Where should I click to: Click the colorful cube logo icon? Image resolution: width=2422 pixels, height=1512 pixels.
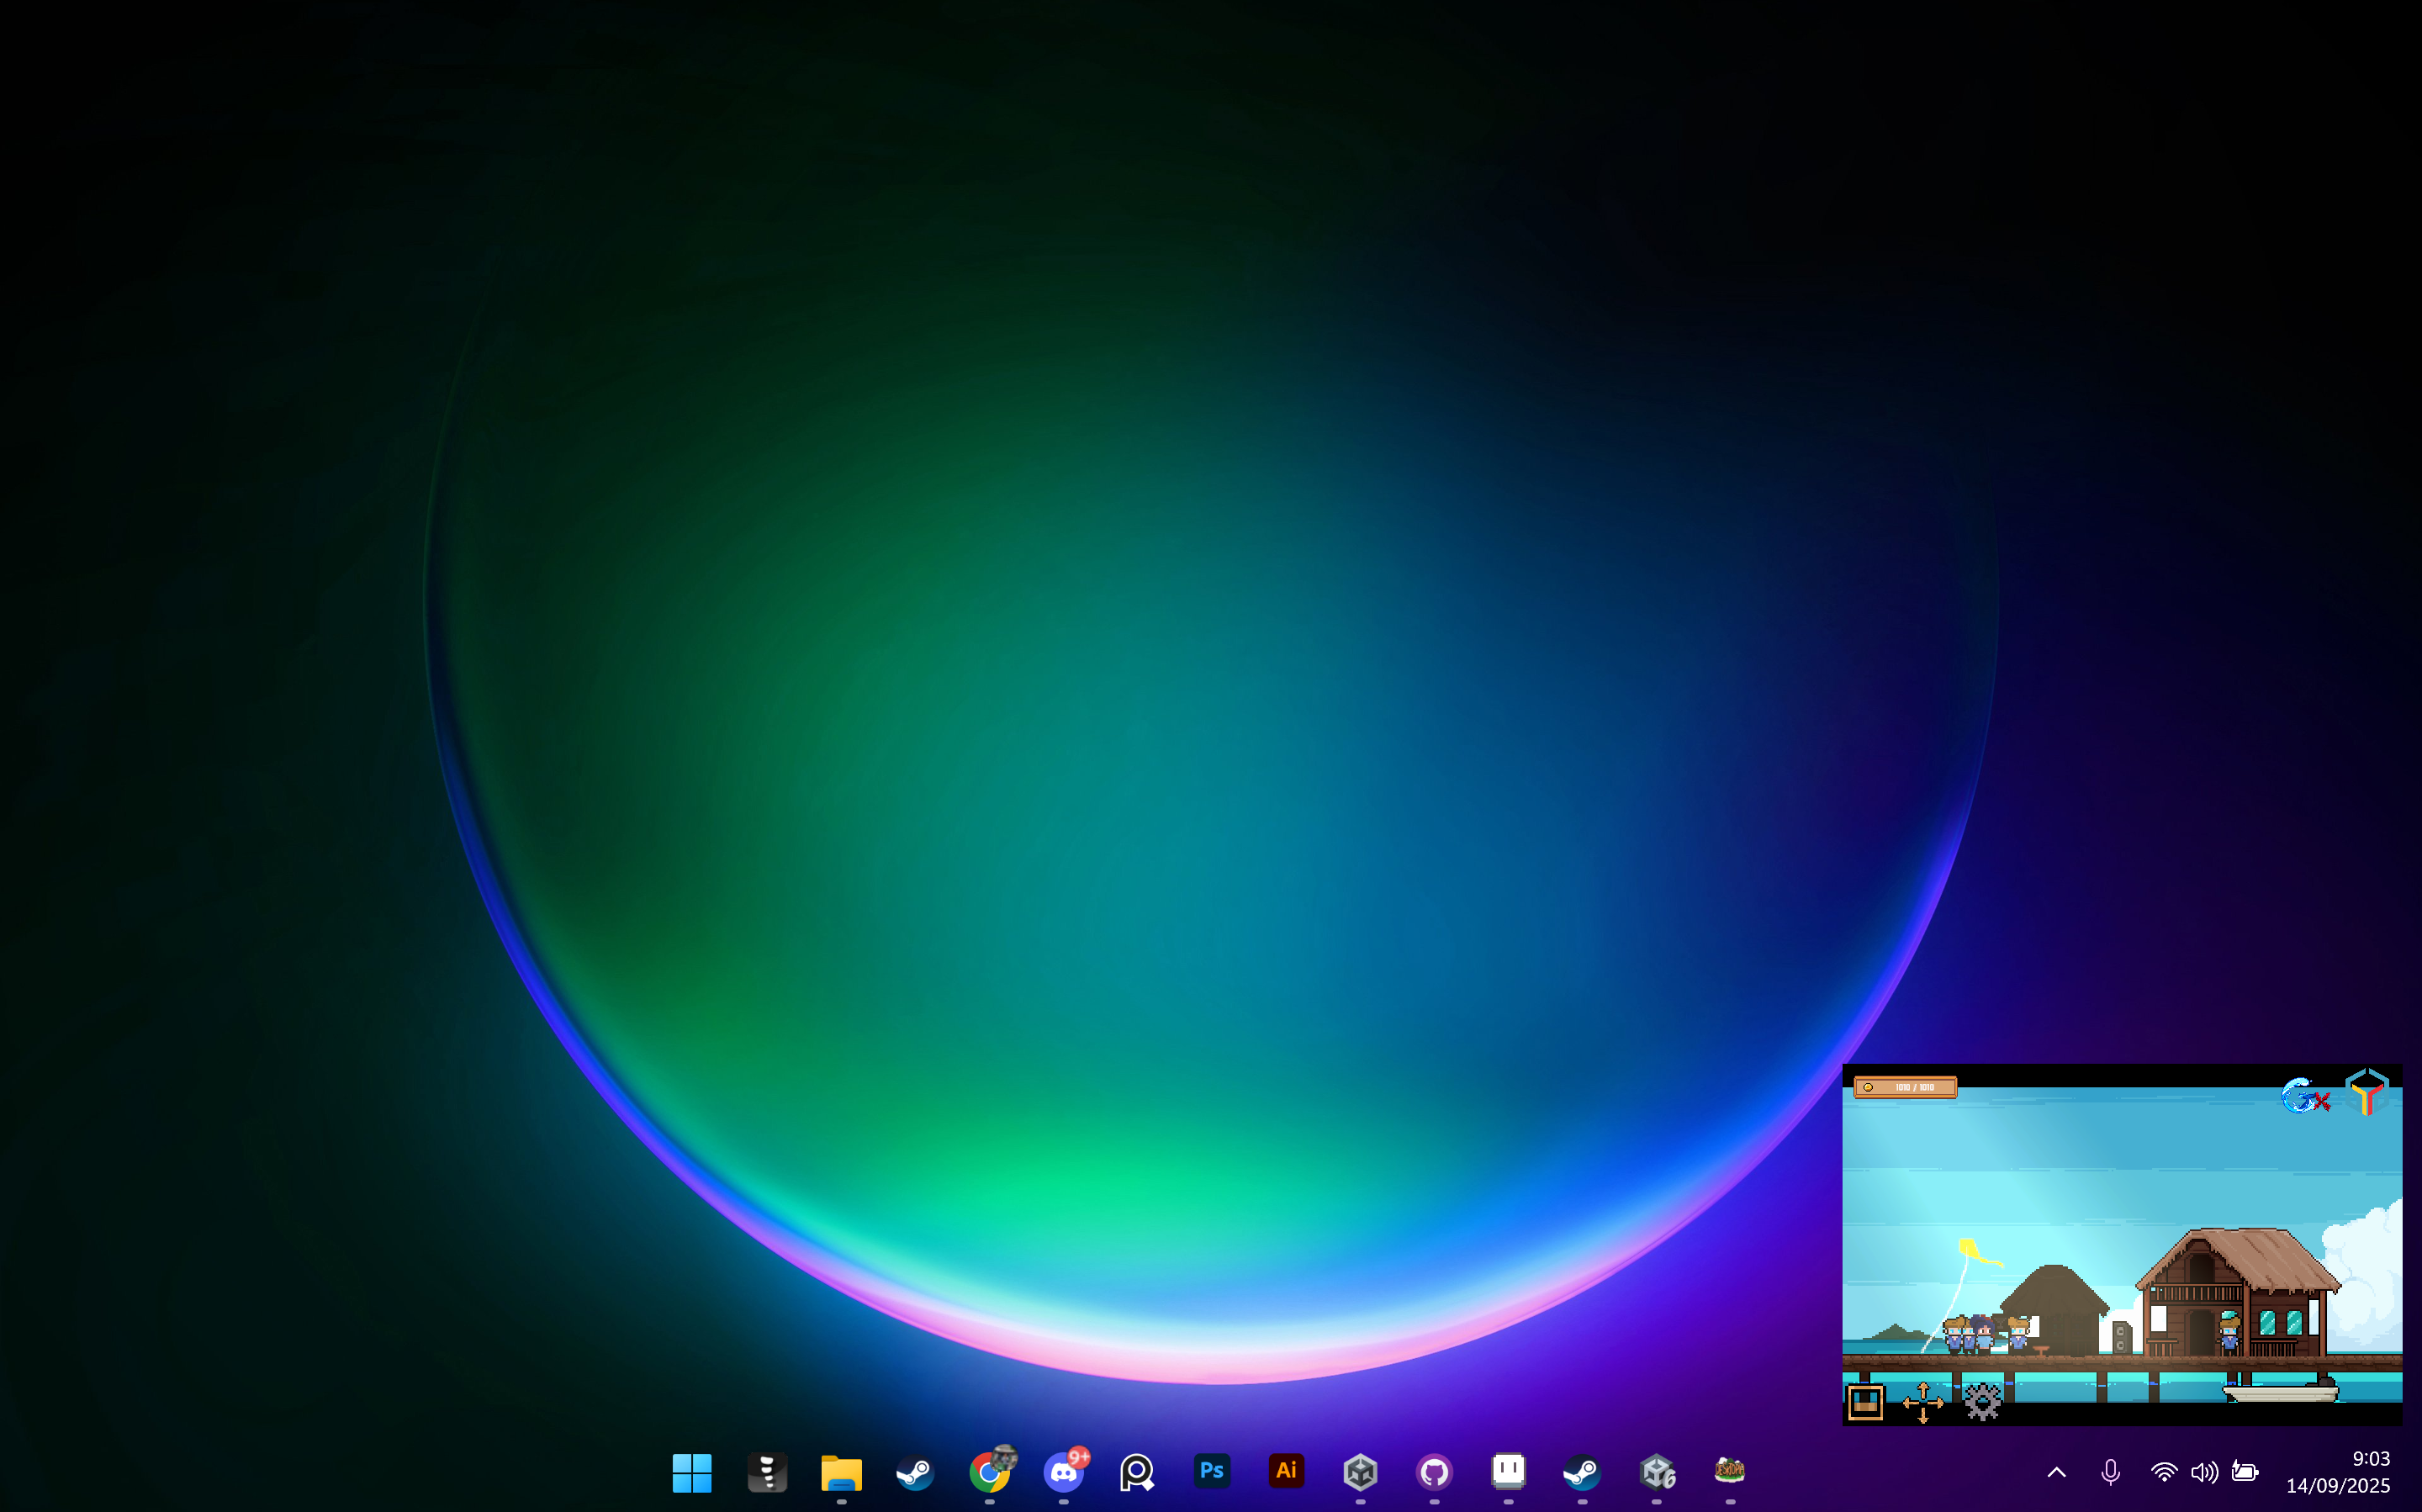point(2366,1092)
